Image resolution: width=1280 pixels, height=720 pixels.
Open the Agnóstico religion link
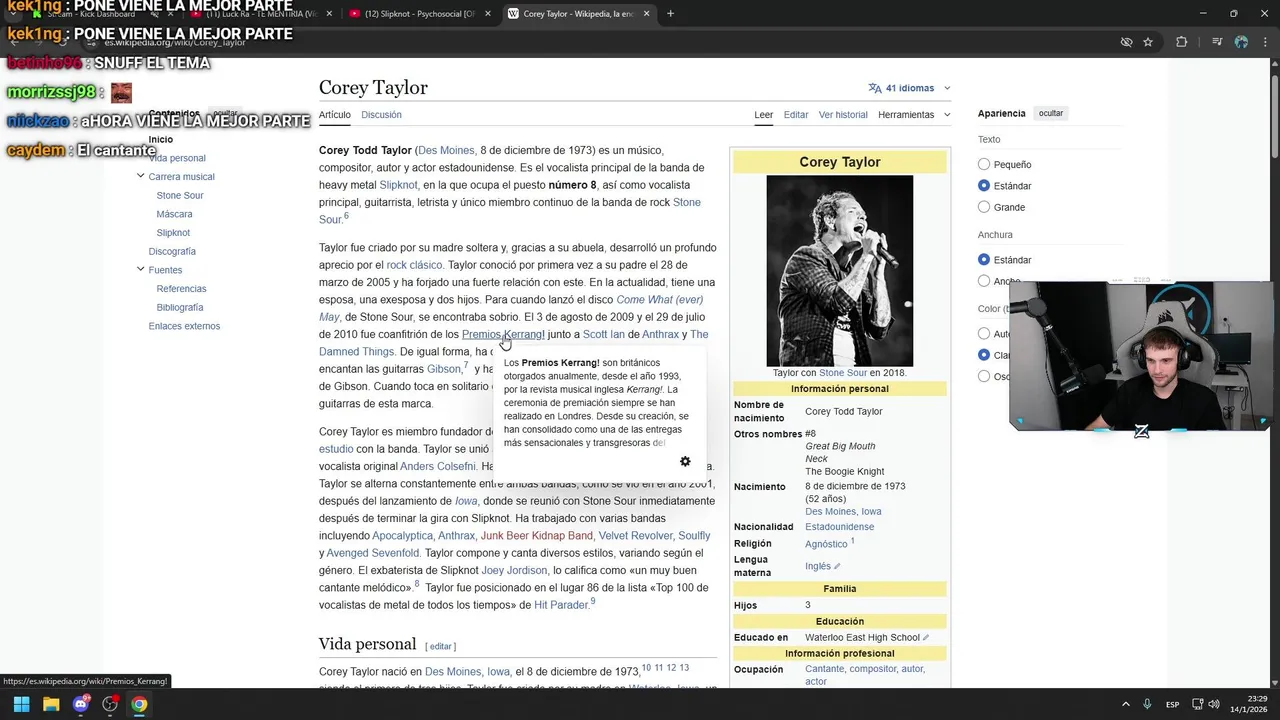(826, 544)
